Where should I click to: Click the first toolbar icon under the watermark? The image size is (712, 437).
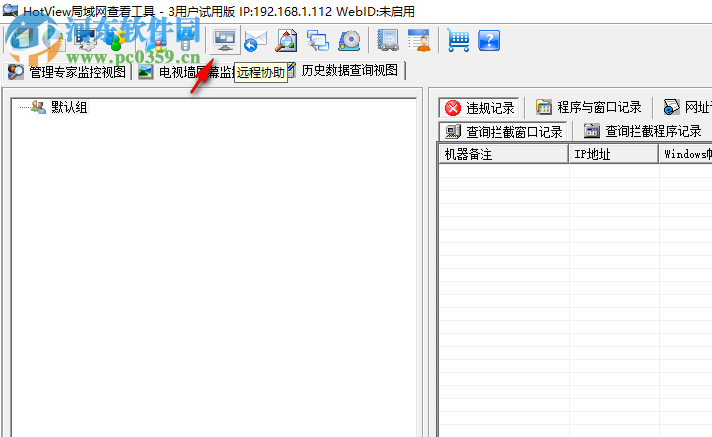tap(23, 41)
